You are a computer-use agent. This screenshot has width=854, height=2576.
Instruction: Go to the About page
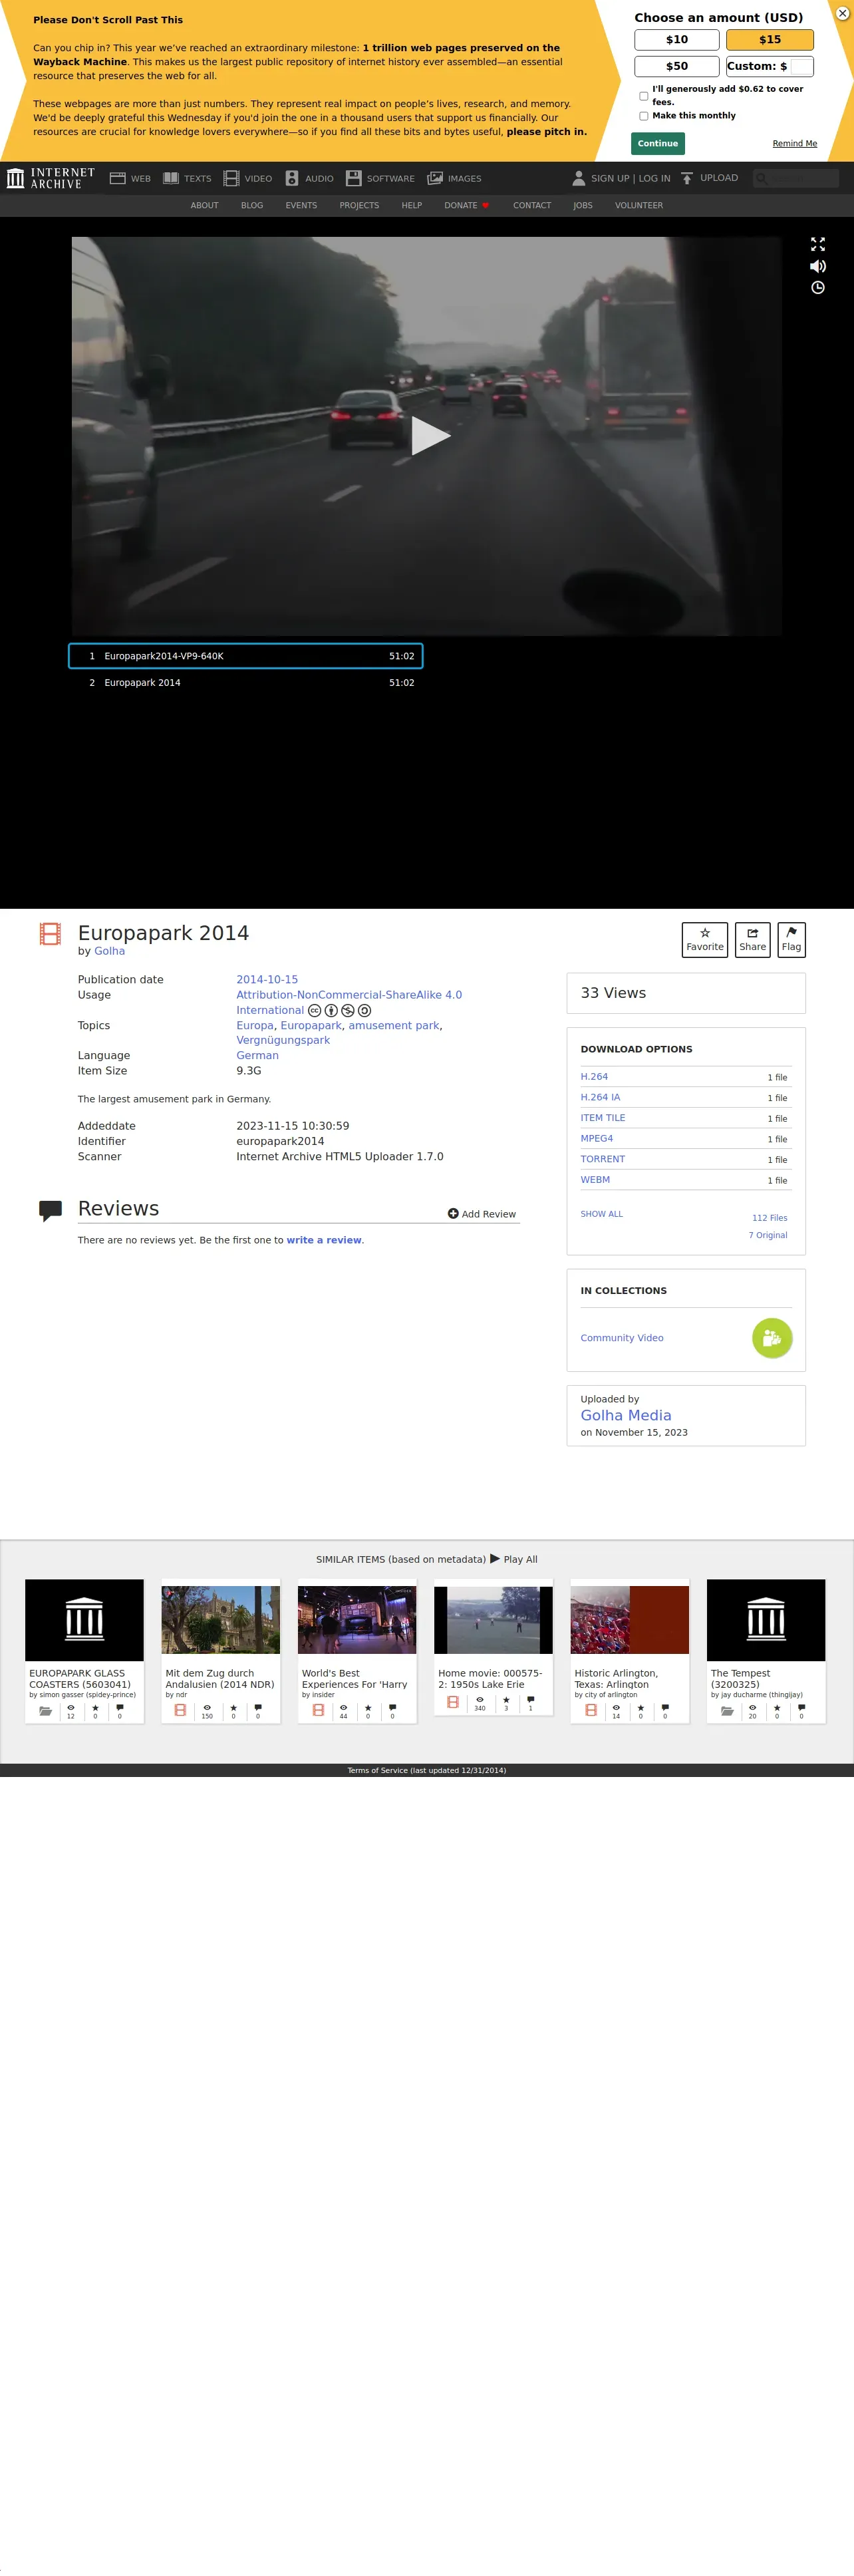coord(204,206)
